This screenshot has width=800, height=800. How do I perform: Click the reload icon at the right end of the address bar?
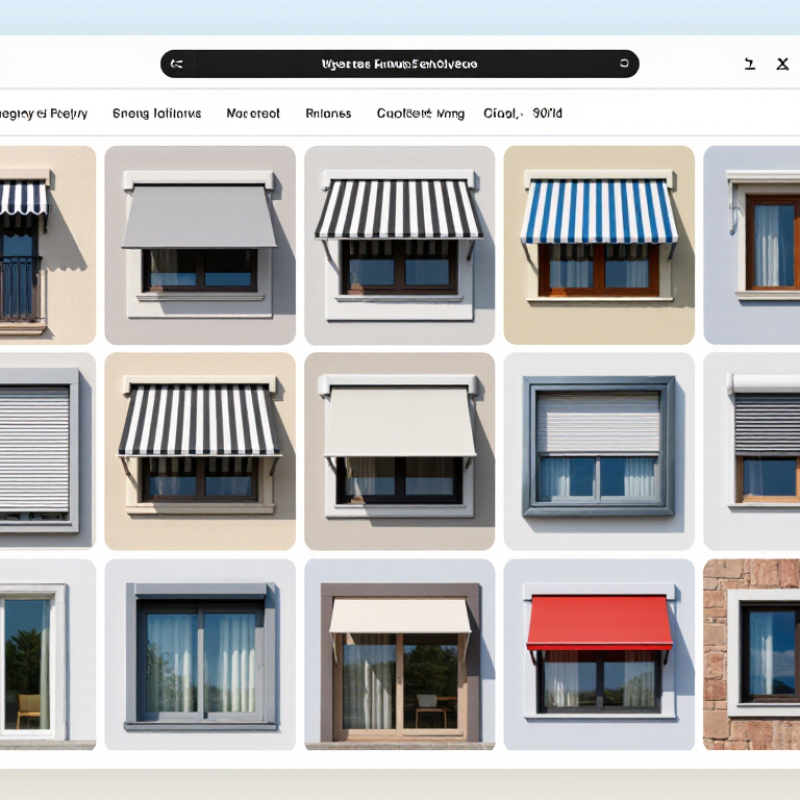click(624, 63)
